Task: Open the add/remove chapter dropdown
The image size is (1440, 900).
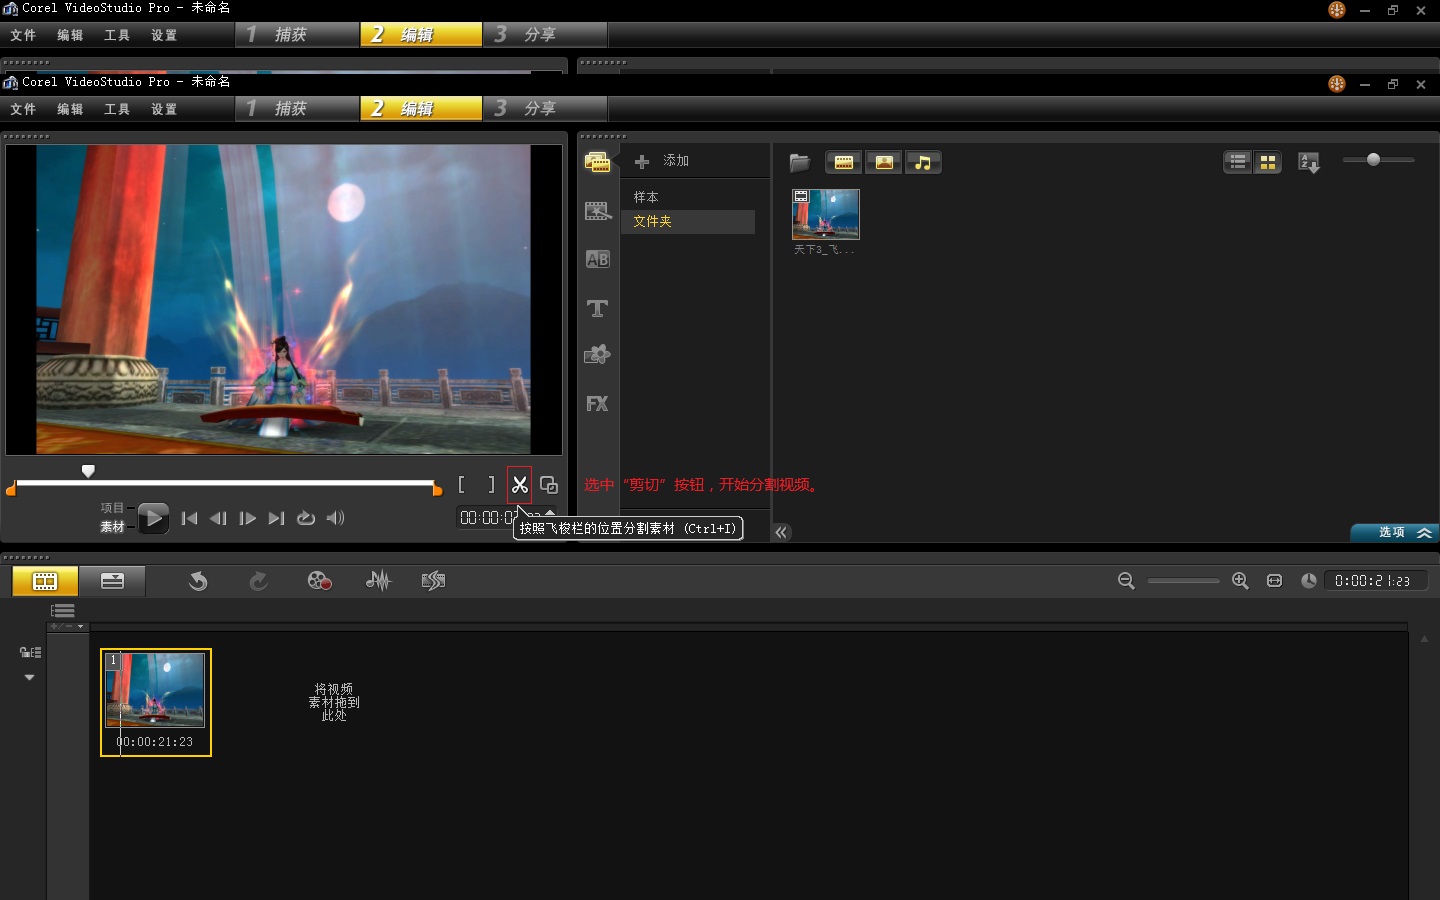Action: click(68, 627)
